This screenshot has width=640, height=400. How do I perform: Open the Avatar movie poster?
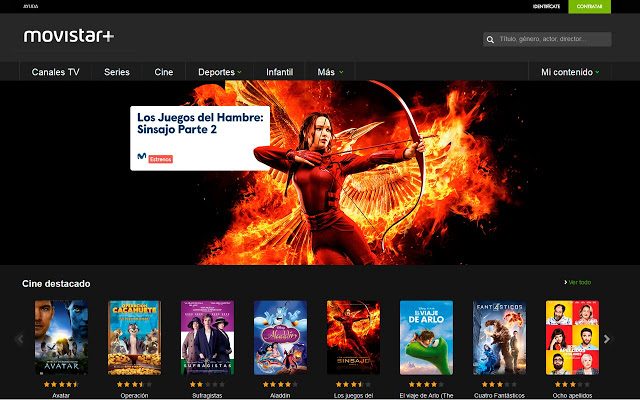[x=60, y=337]
